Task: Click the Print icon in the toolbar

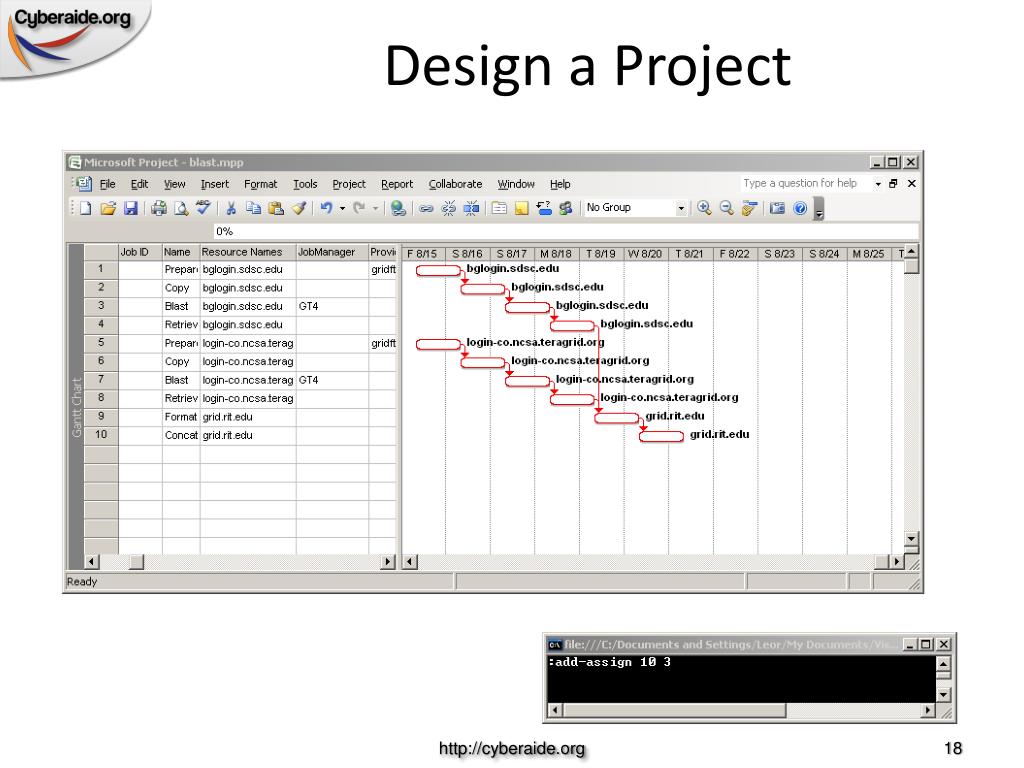Action: point(159,208)
